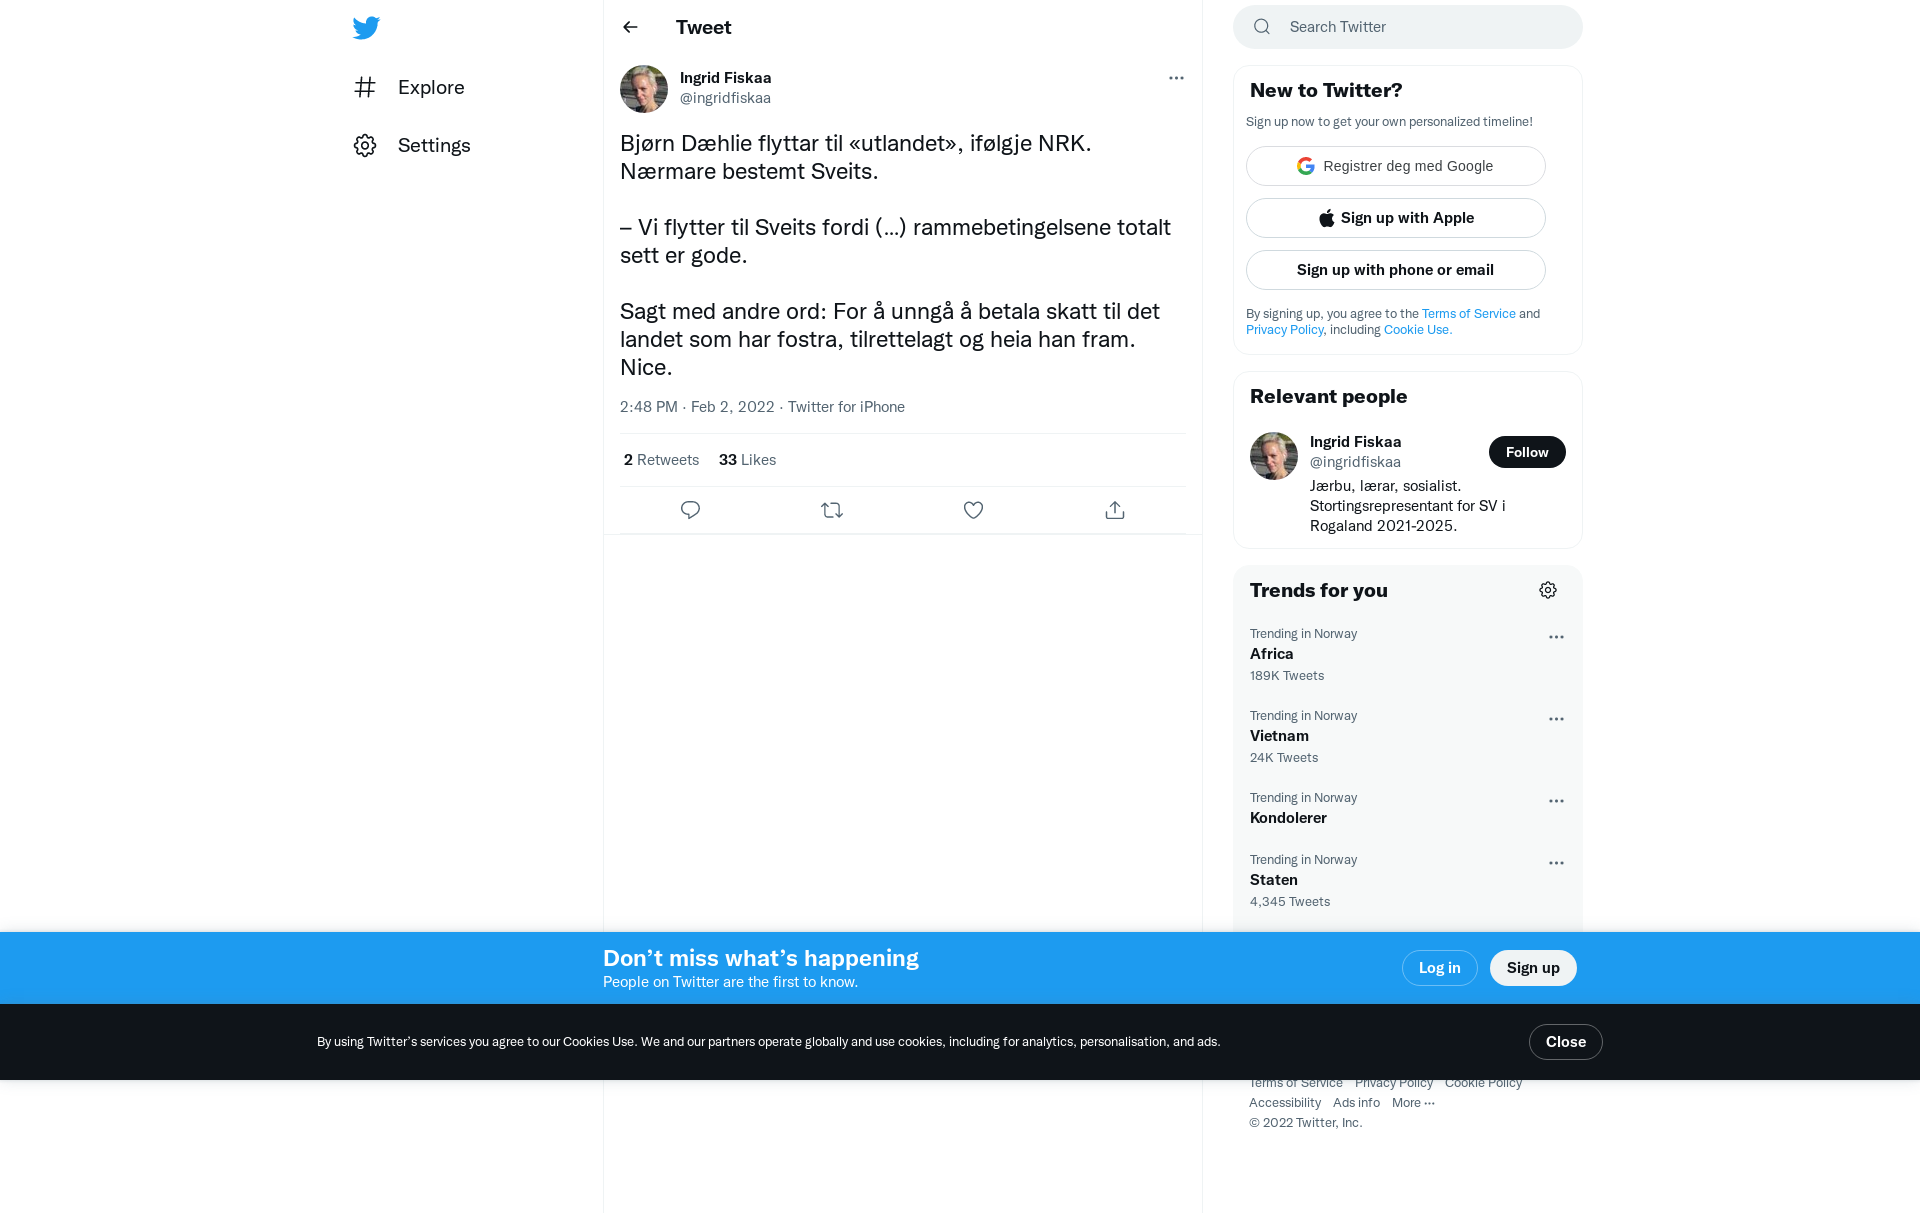Open Settings from the sidebar
Screen dimensions: 1920x1213
[x=412, y=145]
